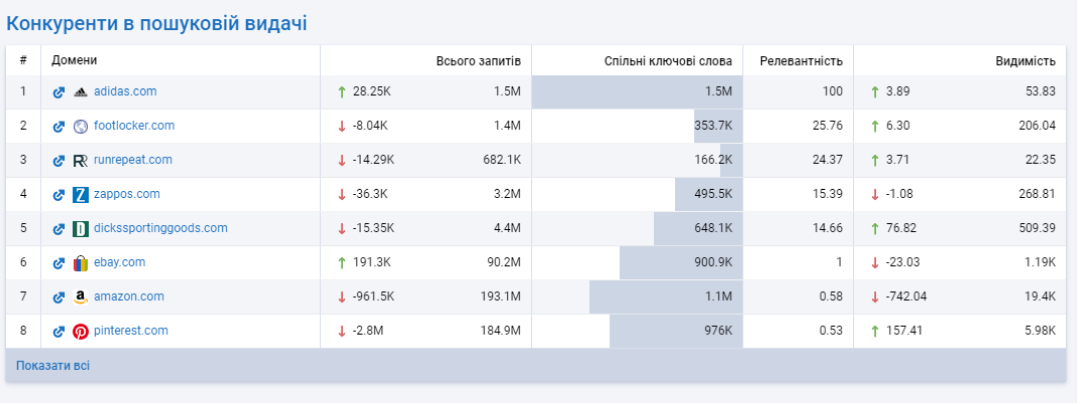Select the 90.2M total queries value
The width and height of the screenshot is (1077, 403).
point(503,262)
